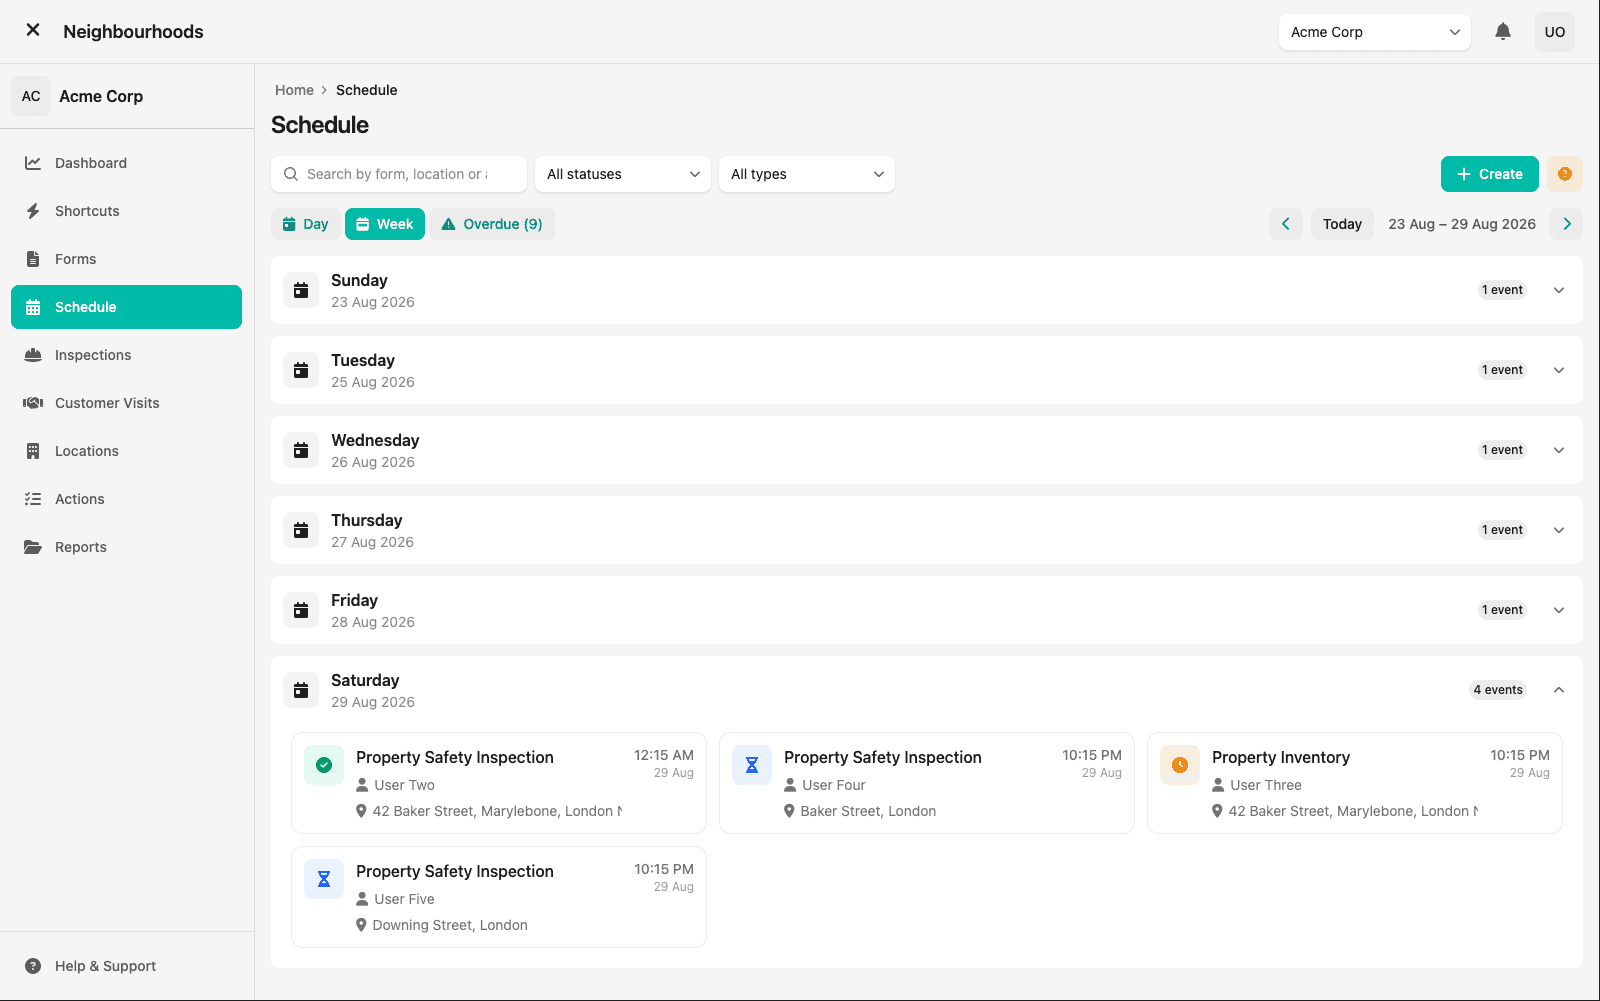The image size is (1600, 1001).
Task: Open Dashboard in the sidebar
Action: (x=126, y=163)
